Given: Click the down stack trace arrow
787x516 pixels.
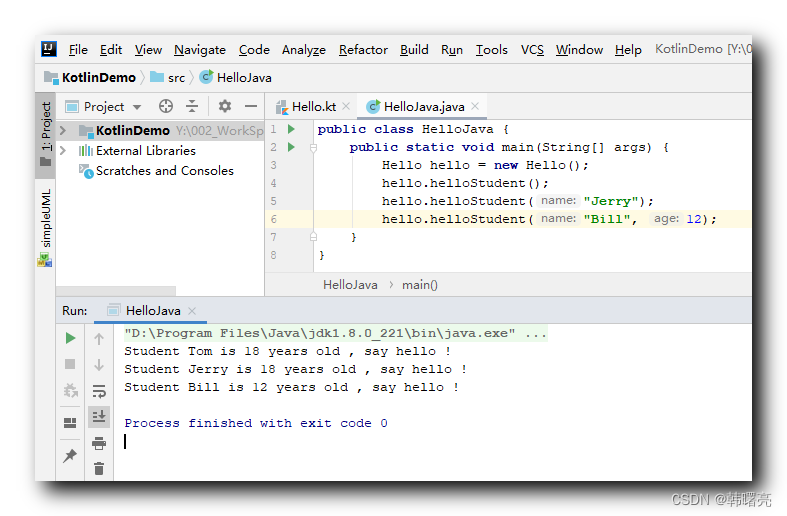Looking at the screenshot, I should click(x=99, y=365).
